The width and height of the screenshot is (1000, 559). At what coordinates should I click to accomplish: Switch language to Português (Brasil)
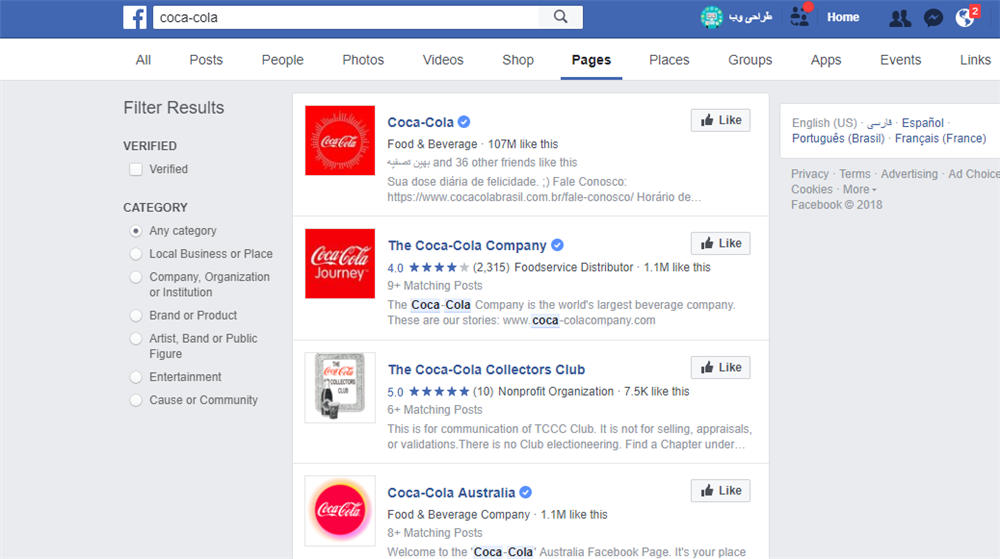[x=838, y=138]
